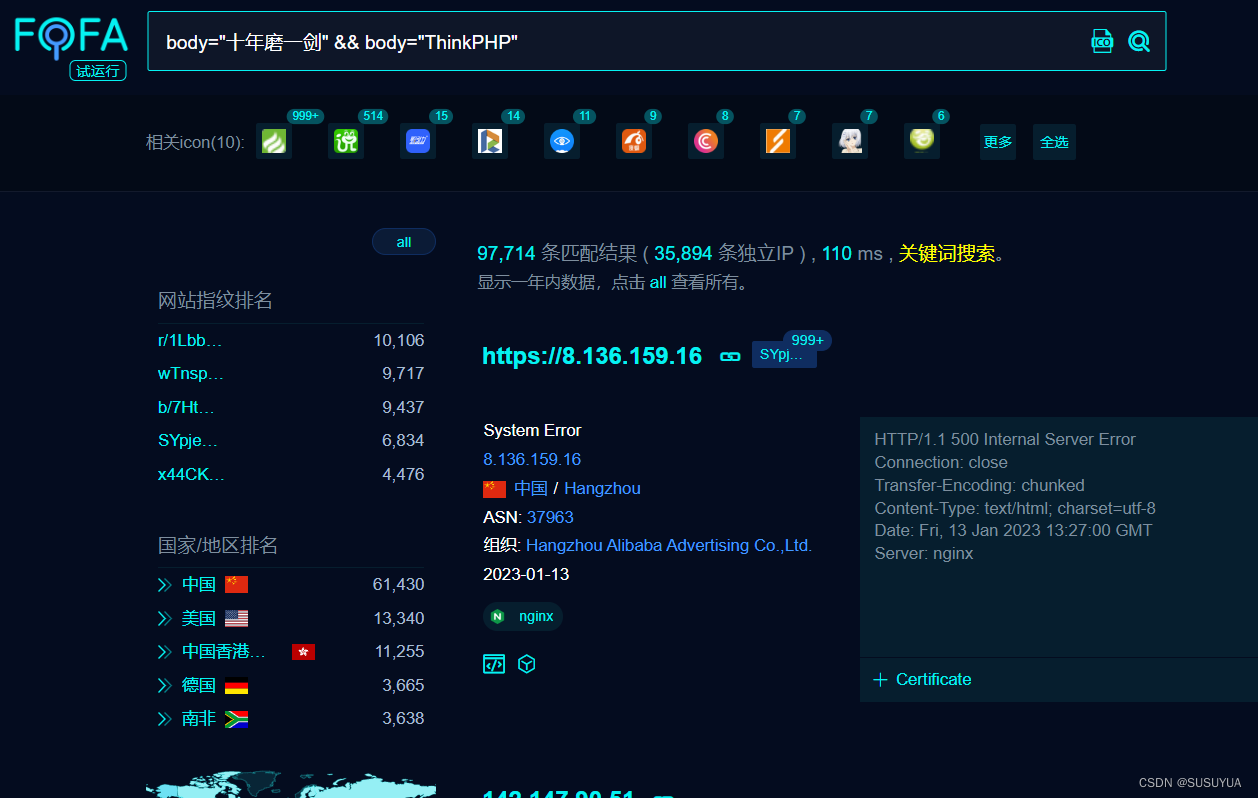This screenshot has height=798, width=1258.
Task: Select the pink C icon with 8 badge
Action: 706,141
